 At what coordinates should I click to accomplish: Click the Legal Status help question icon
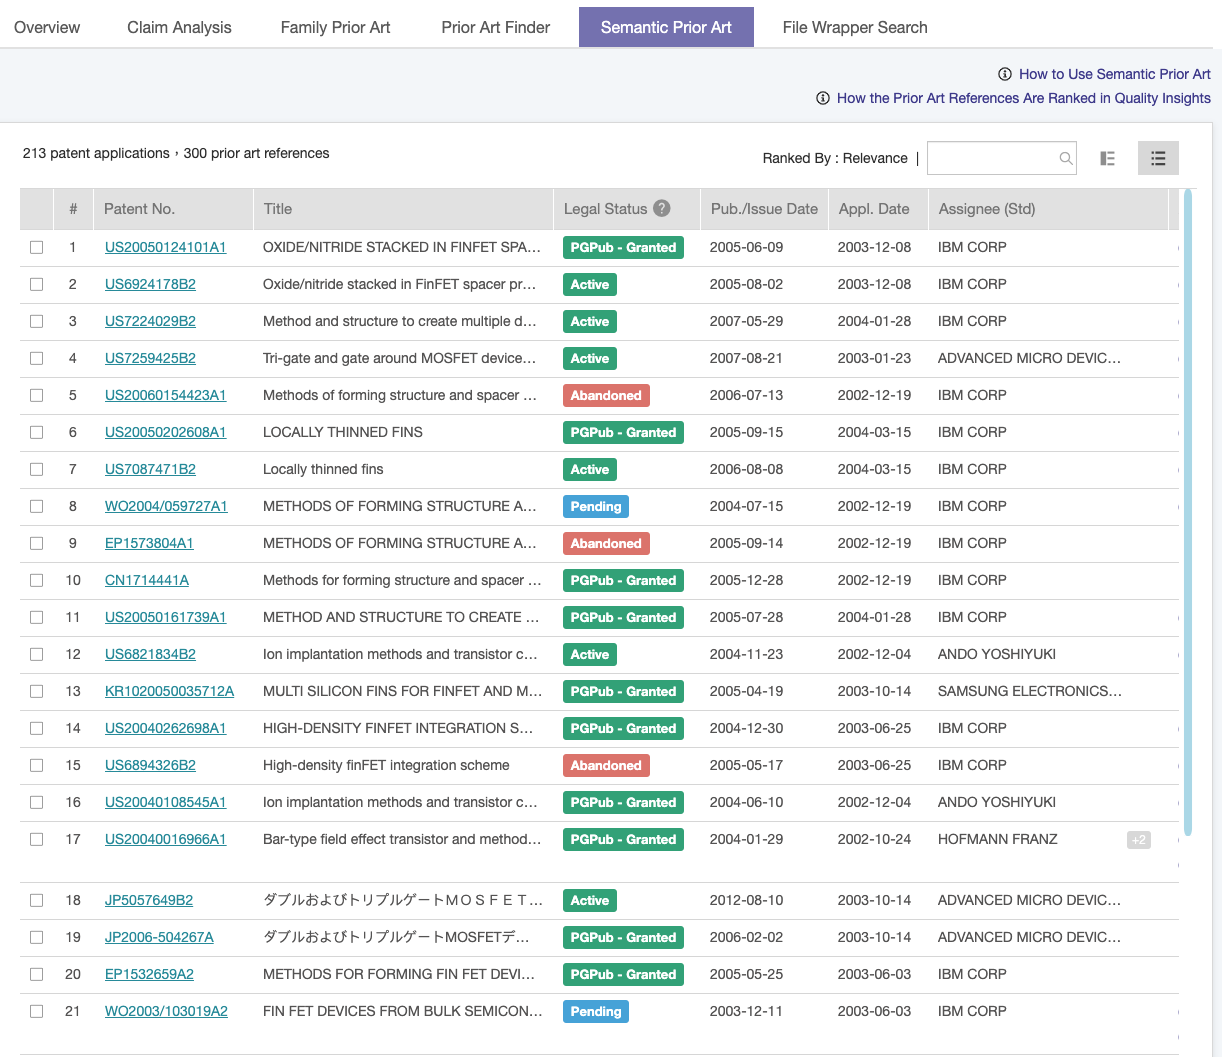(x=662, y=208)
